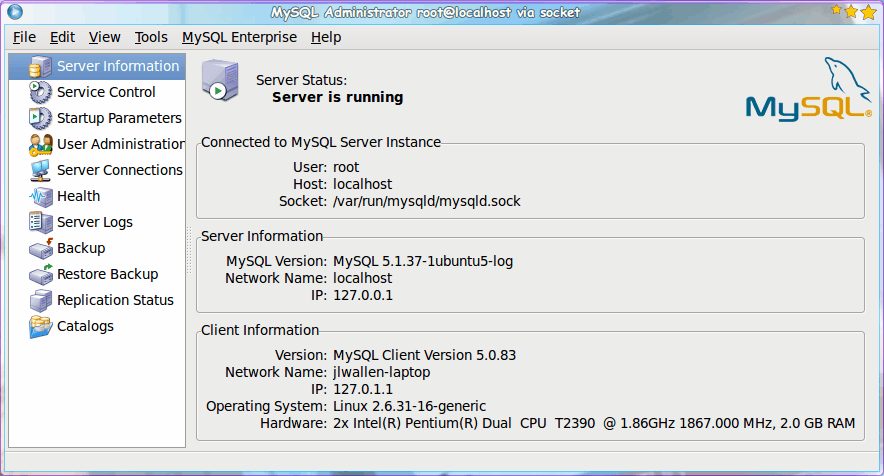This screenshot has height=476, width=884.
Task: Click the MySQL dolphin logo
Action: (808, 91)
